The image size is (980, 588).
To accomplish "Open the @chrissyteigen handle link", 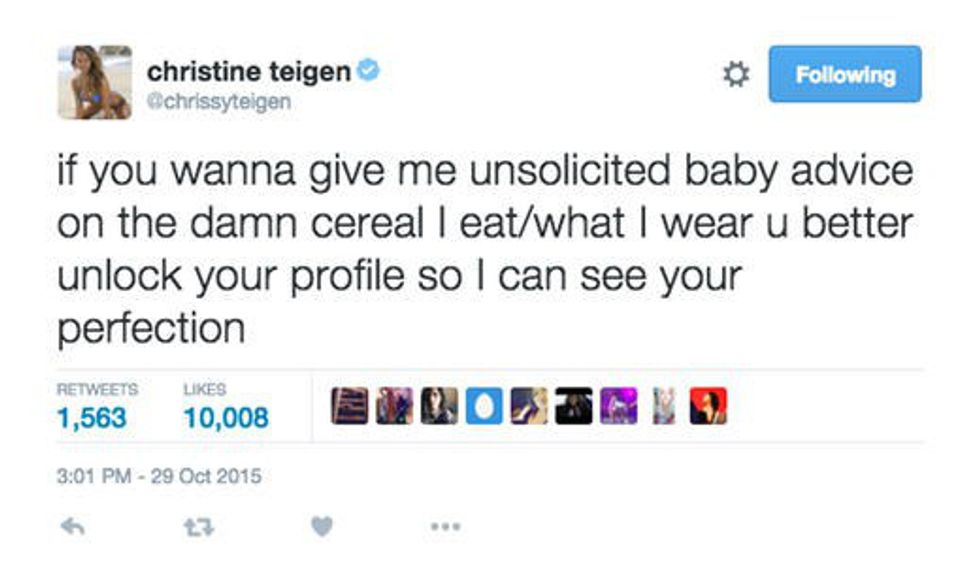I will [219, 101].
